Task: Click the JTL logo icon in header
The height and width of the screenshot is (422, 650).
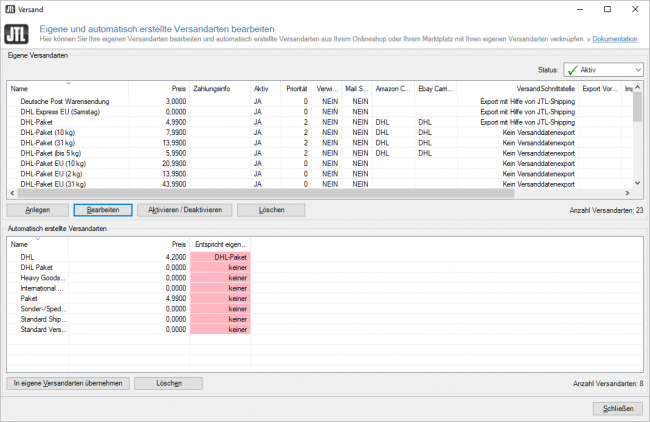Action: (17, 34)
